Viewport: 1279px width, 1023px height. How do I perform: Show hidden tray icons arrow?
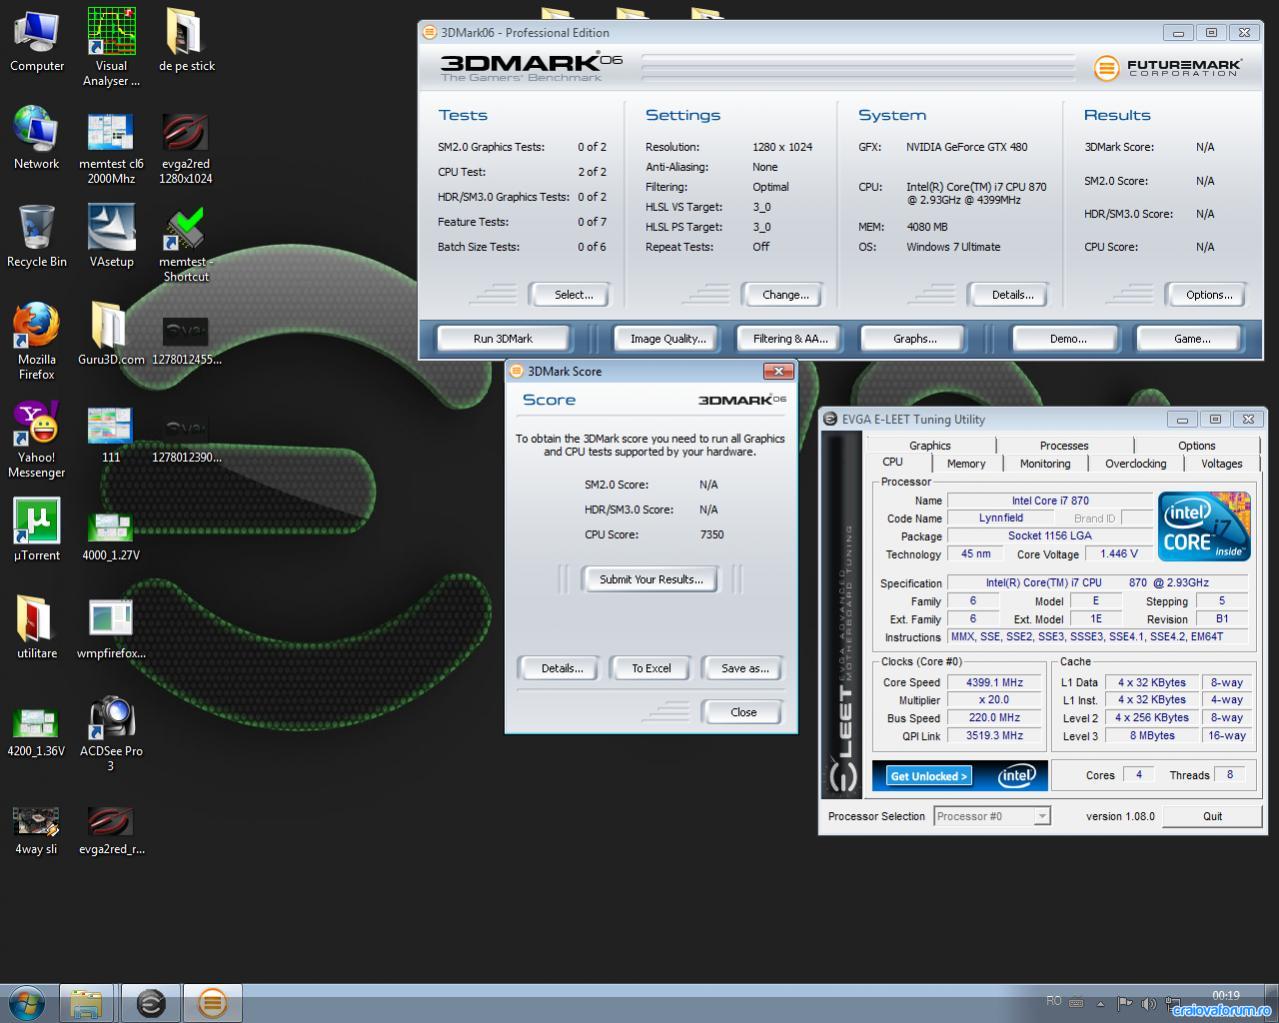point(1101,1003)
